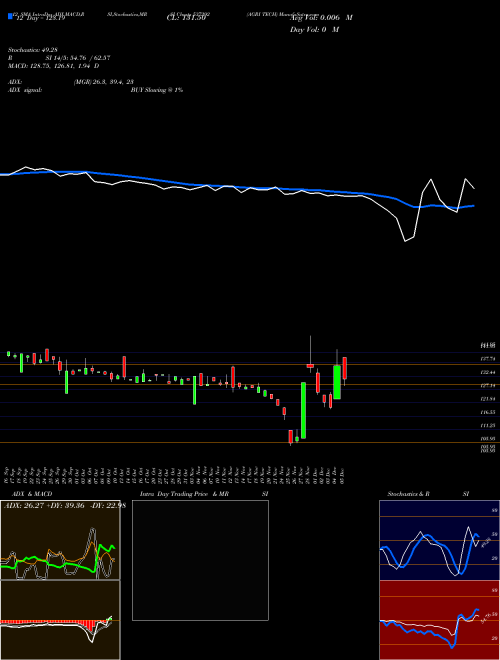Image resolution: width=500 pixels, height=660 pixels.
Task: Open the empty intraday trading price chart box
Action: (200, 560)
